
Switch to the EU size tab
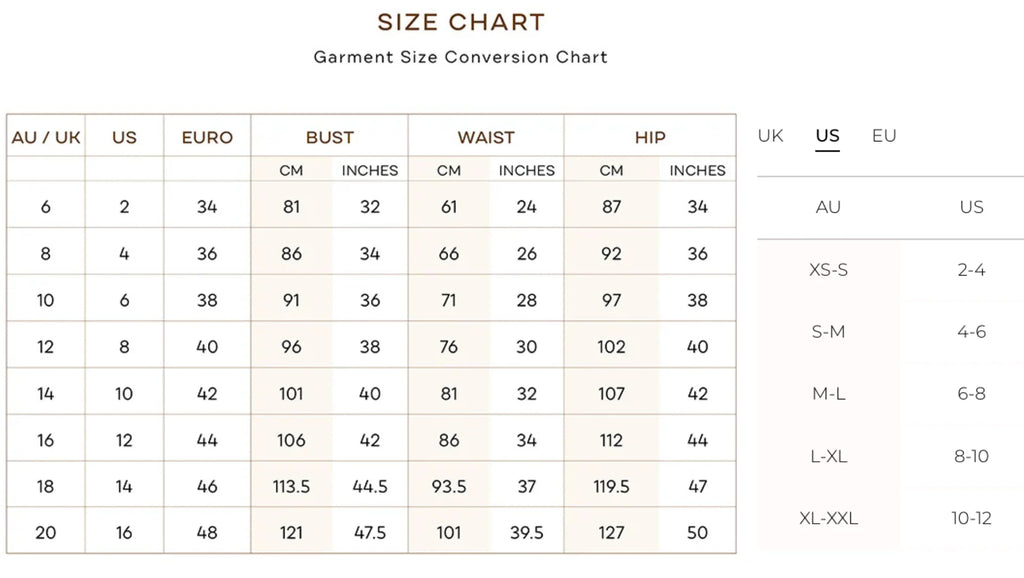884,136
